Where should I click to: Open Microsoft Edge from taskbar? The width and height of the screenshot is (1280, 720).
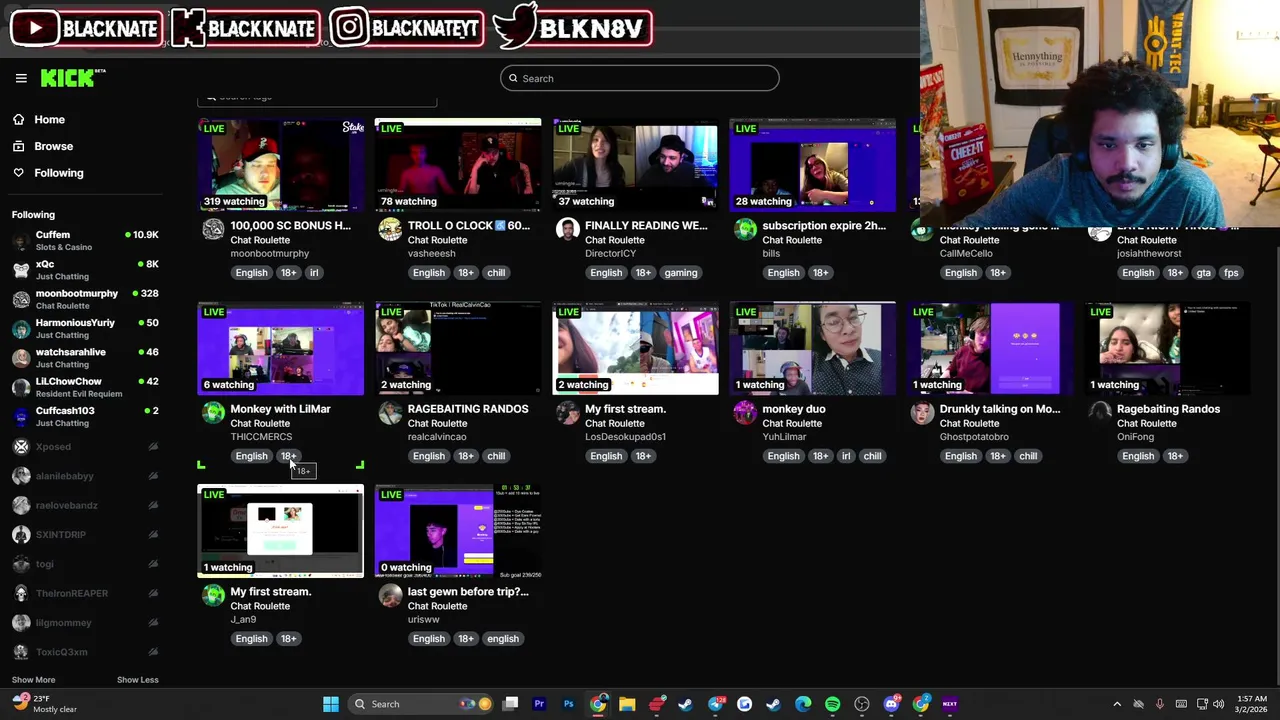(x=803, y=704)
